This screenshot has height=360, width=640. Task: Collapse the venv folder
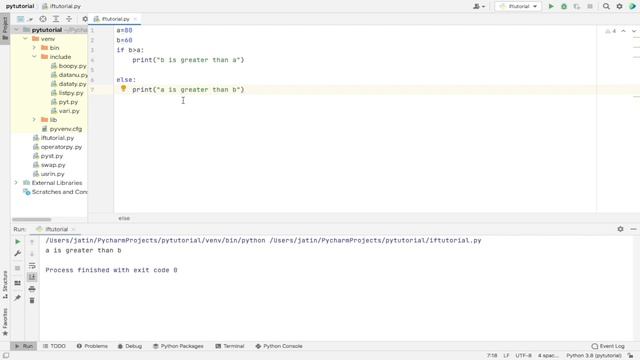click(x=25, y=39)
